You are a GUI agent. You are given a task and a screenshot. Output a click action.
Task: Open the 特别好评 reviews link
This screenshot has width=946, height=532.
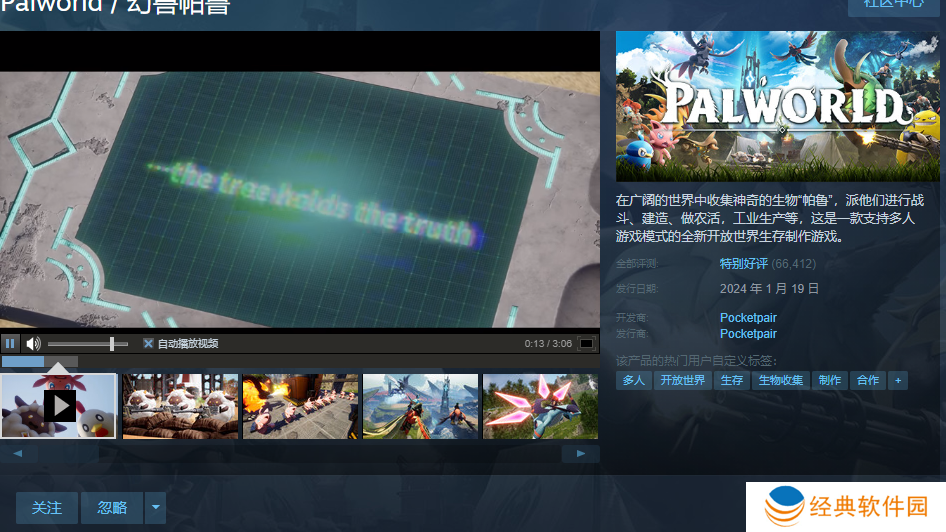coord(744,264)
